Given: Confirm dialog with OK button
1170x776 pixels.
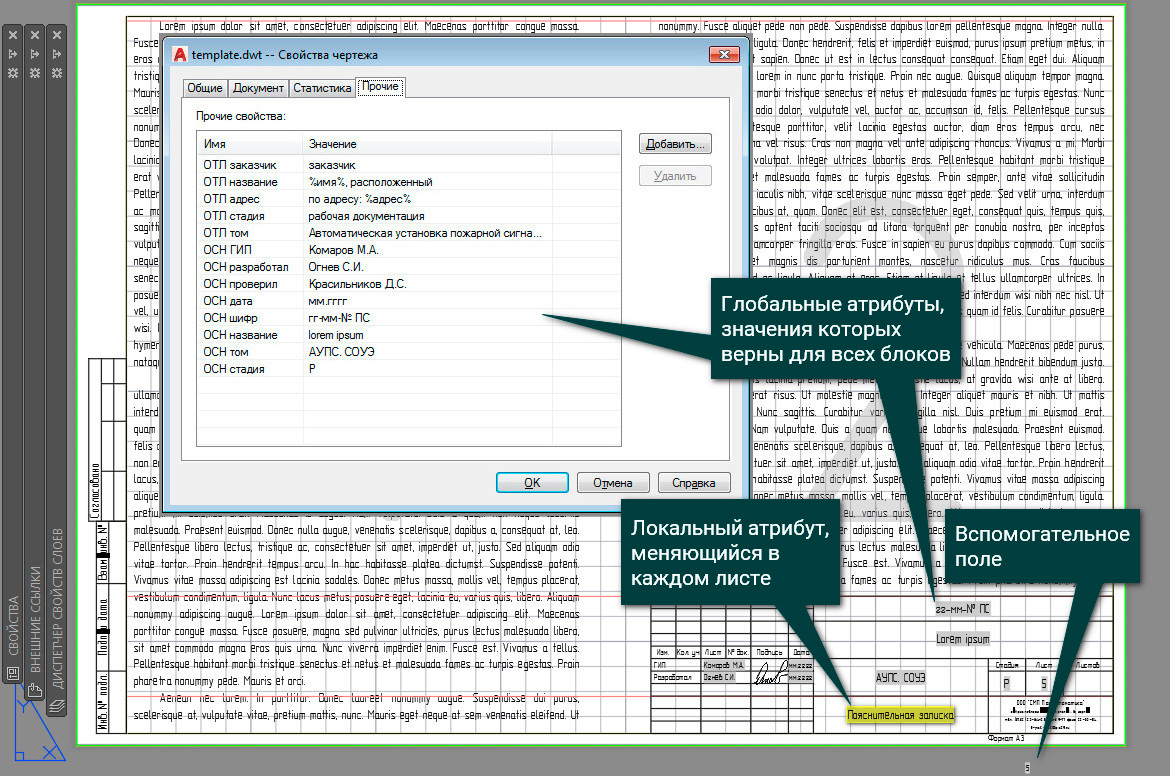Looking at the screenshot, I should click(532, 483).
